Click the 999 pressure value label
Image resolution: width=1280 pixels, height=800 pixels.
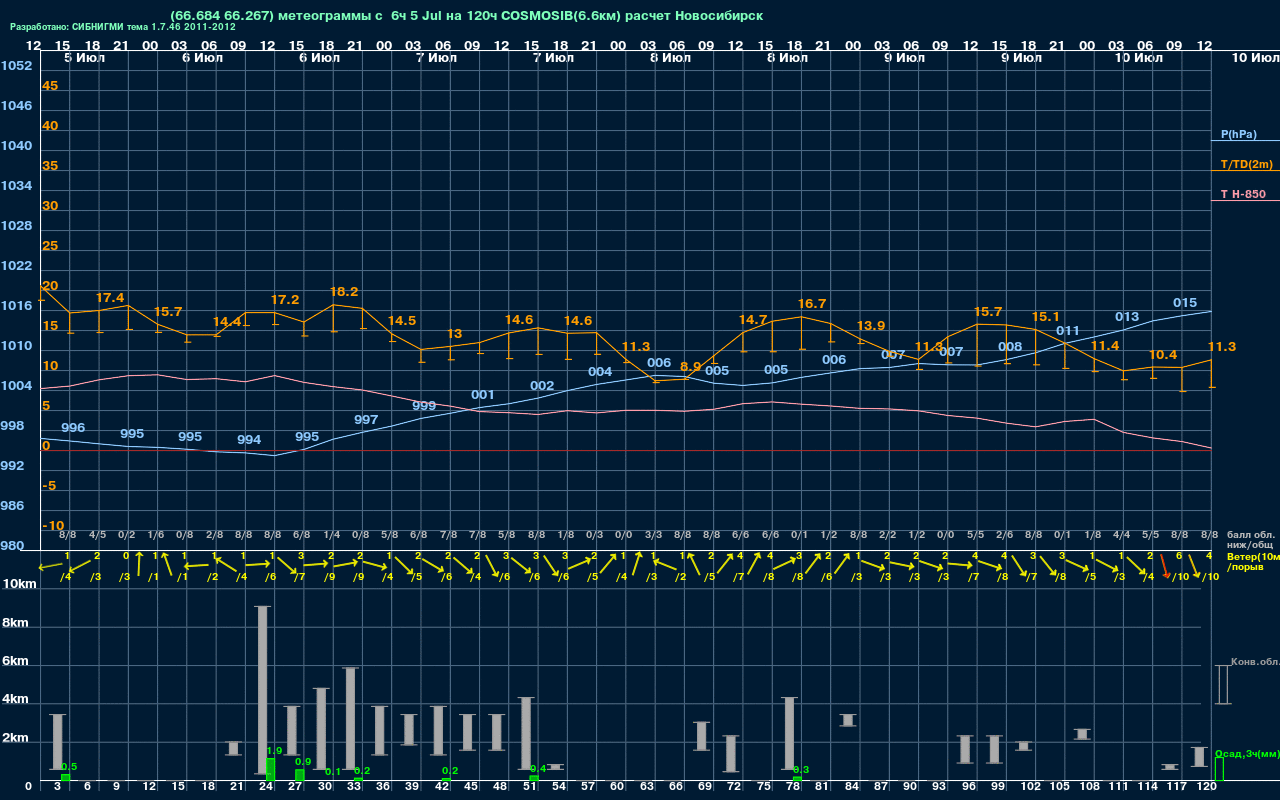424,406
